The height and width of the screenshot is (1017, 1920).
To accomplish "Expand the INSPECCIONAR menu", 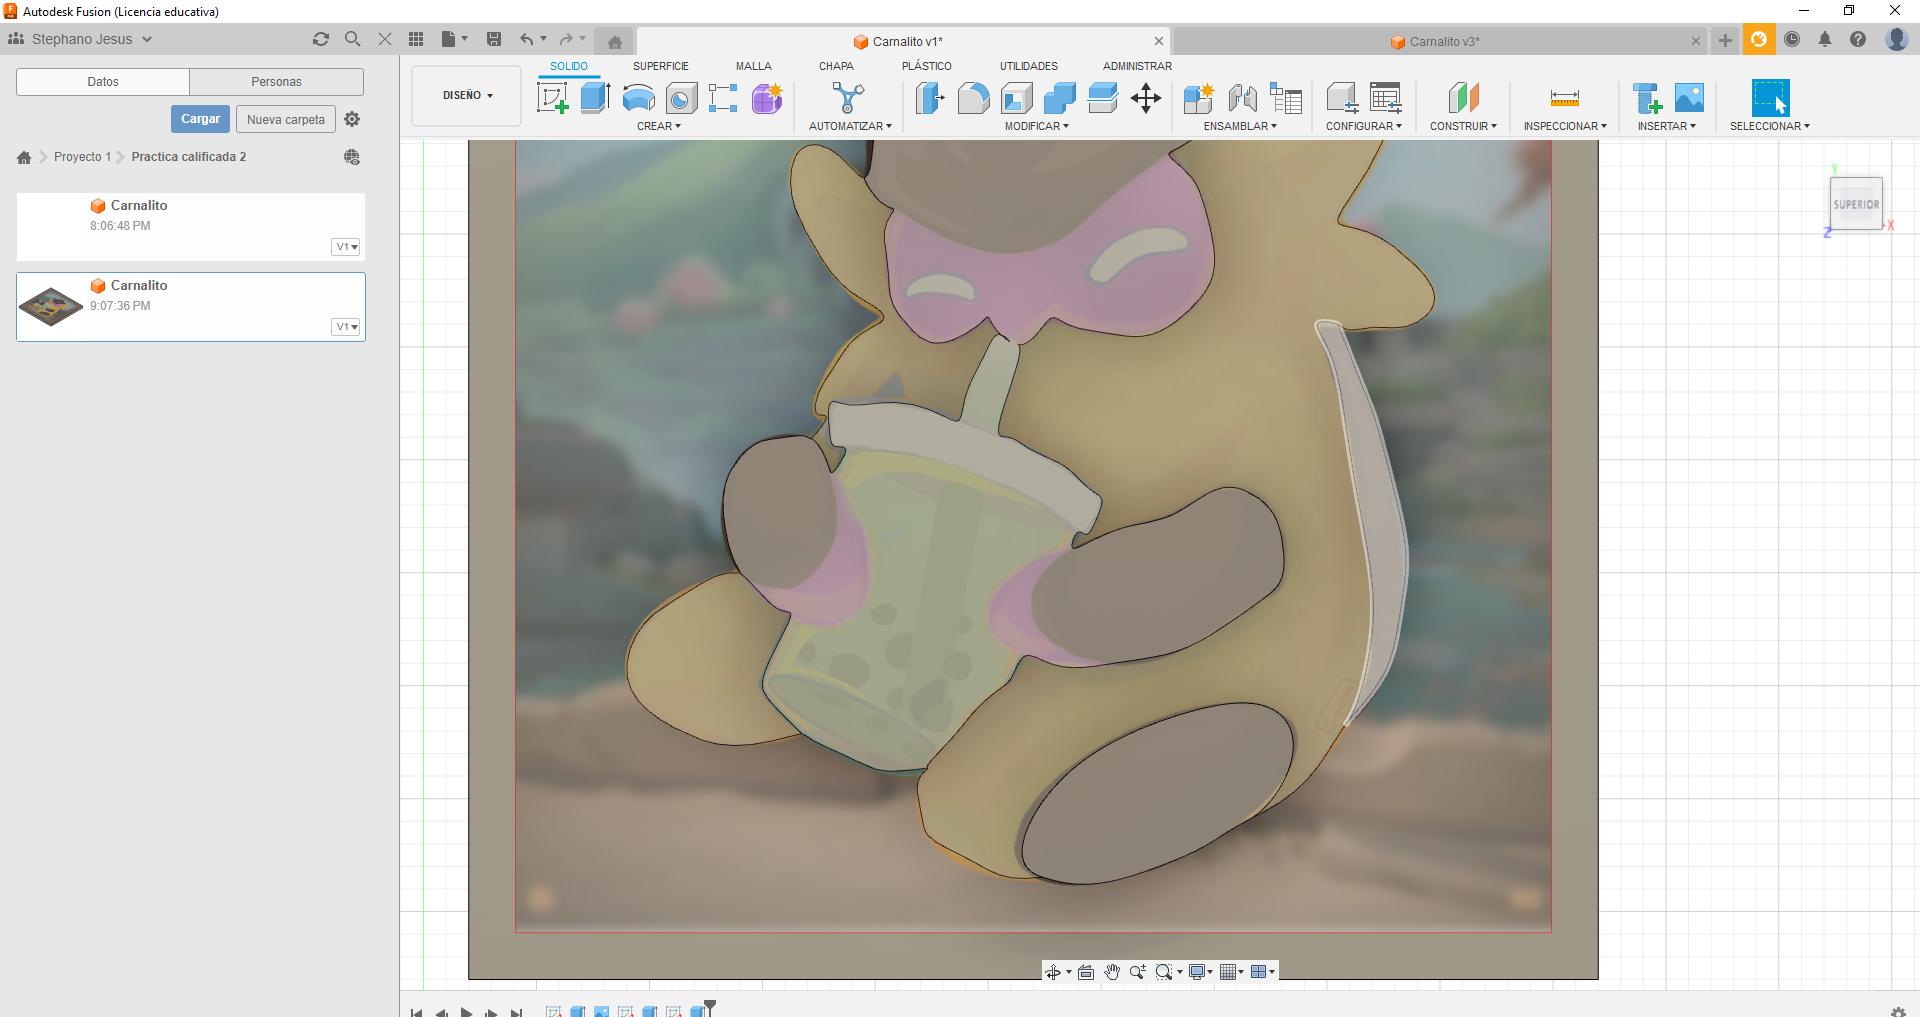I will click(x=1565, y=126).
